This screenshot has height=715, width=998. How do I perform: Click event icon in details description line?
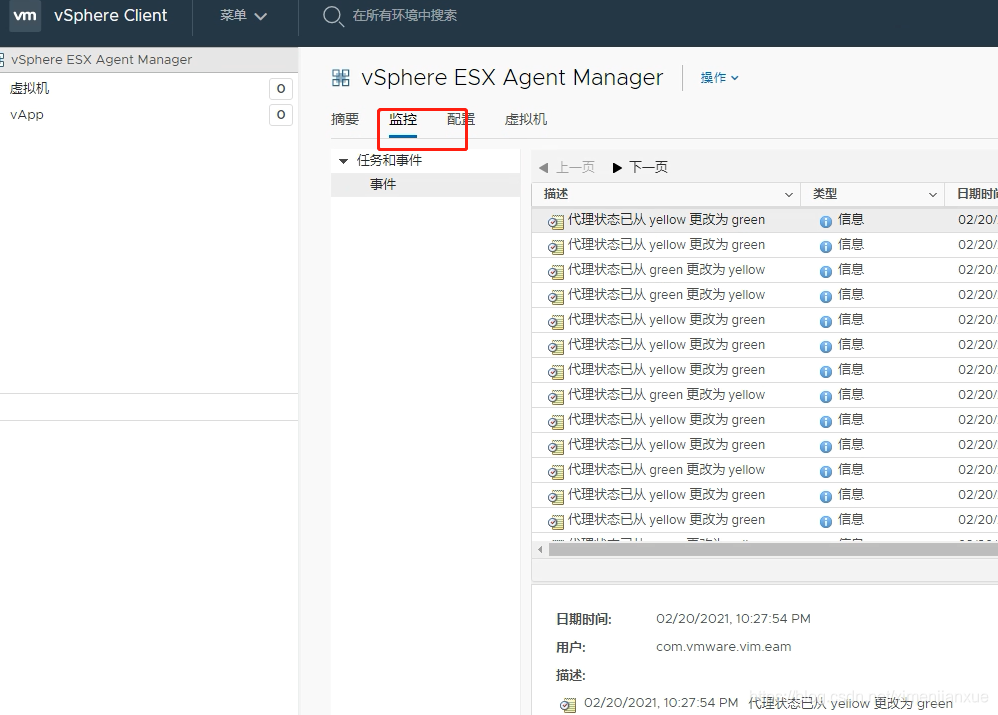[x=567, y=705]
